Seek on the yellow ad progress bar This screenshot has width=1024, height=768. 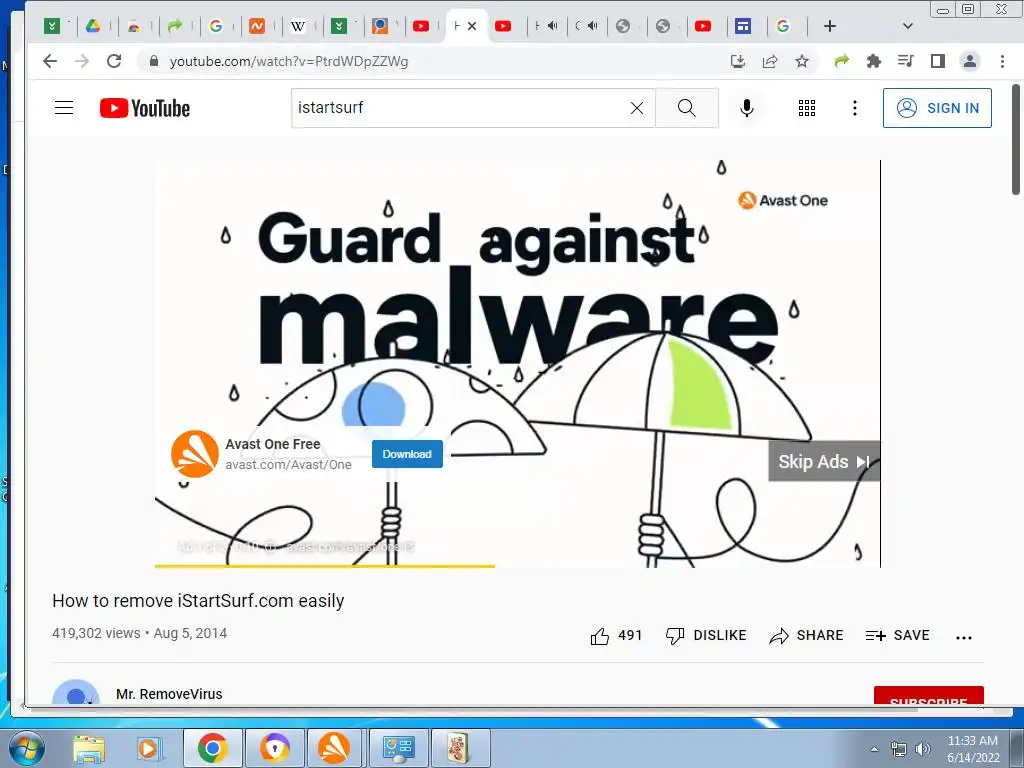pyautogui.click(x=517, y=566)
